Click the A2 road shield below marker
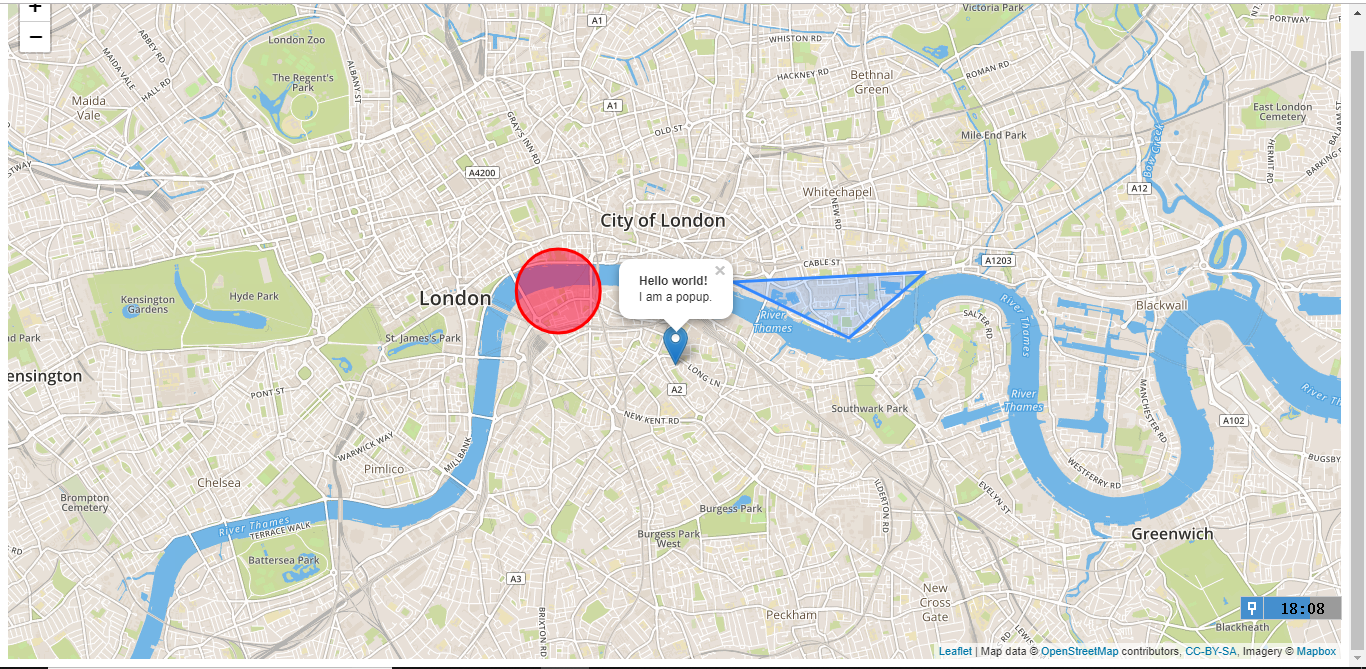 point(677,389)
